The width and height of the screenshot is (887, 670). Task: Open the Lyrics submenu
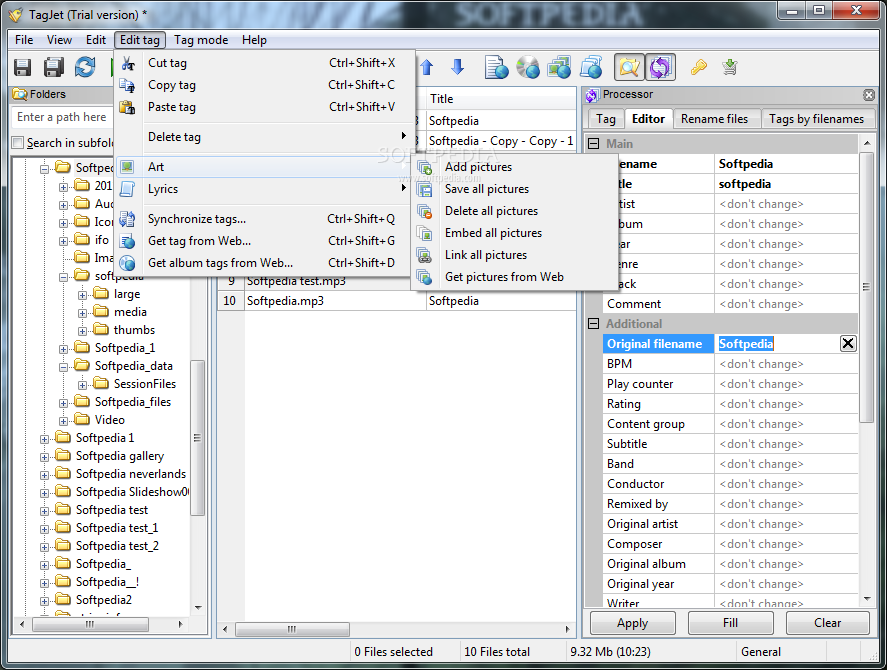pyautogui.click(x=264, y=189)
